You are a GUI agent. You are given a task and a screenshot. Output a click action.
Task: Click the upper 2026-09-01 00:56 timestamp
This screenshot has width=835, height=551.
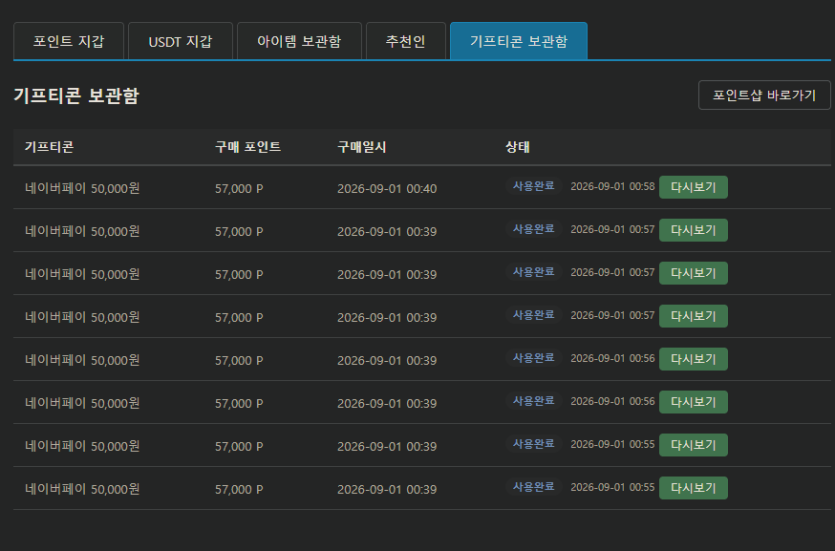612,358
